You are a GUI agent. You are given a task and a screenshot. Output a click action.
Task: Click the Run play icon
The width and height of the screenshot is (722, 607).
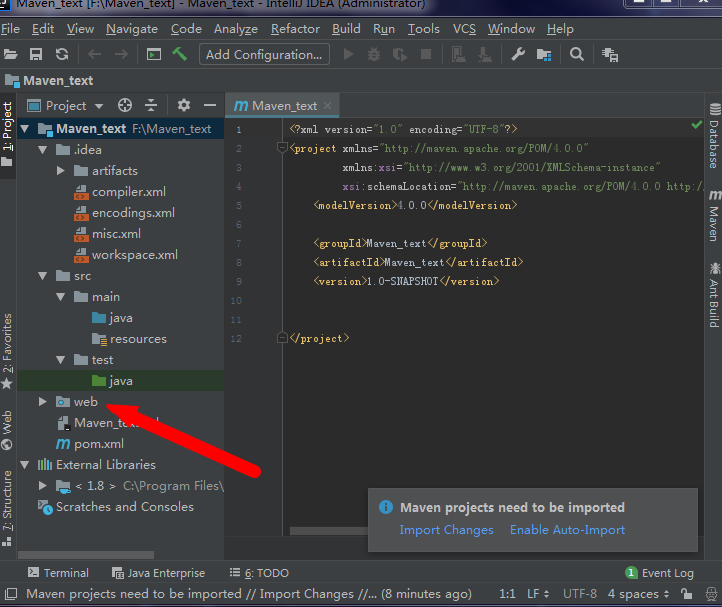pos(349,54)
